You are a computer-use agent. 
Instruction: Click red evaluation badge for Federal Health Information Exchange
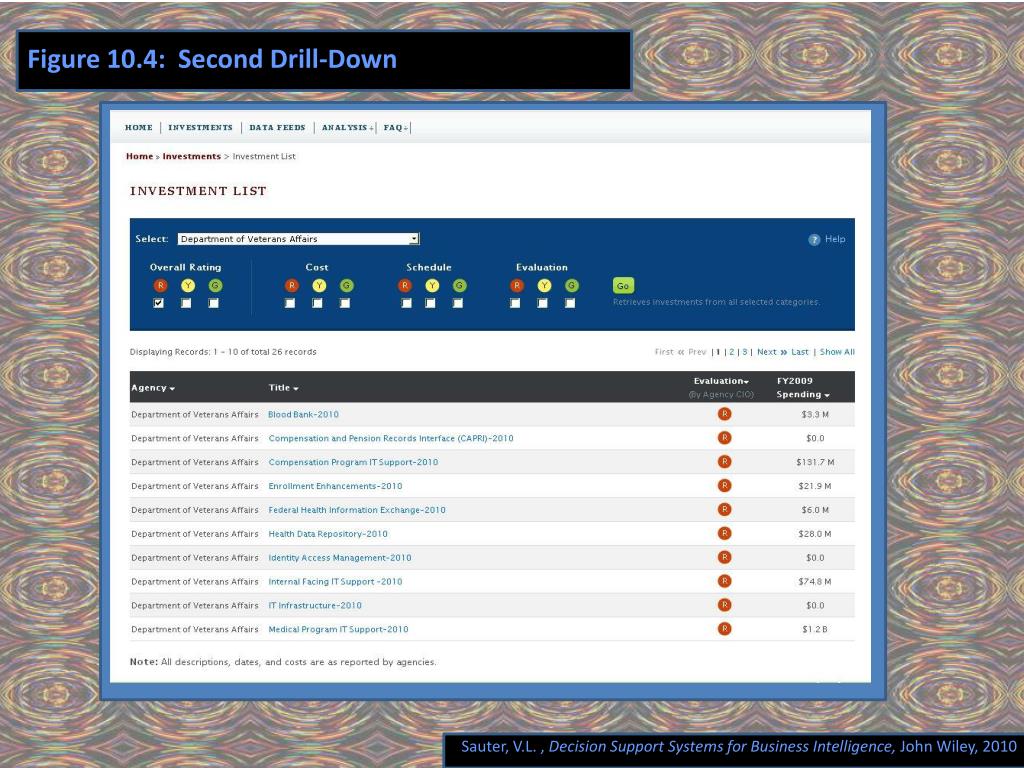pos(724,509)
